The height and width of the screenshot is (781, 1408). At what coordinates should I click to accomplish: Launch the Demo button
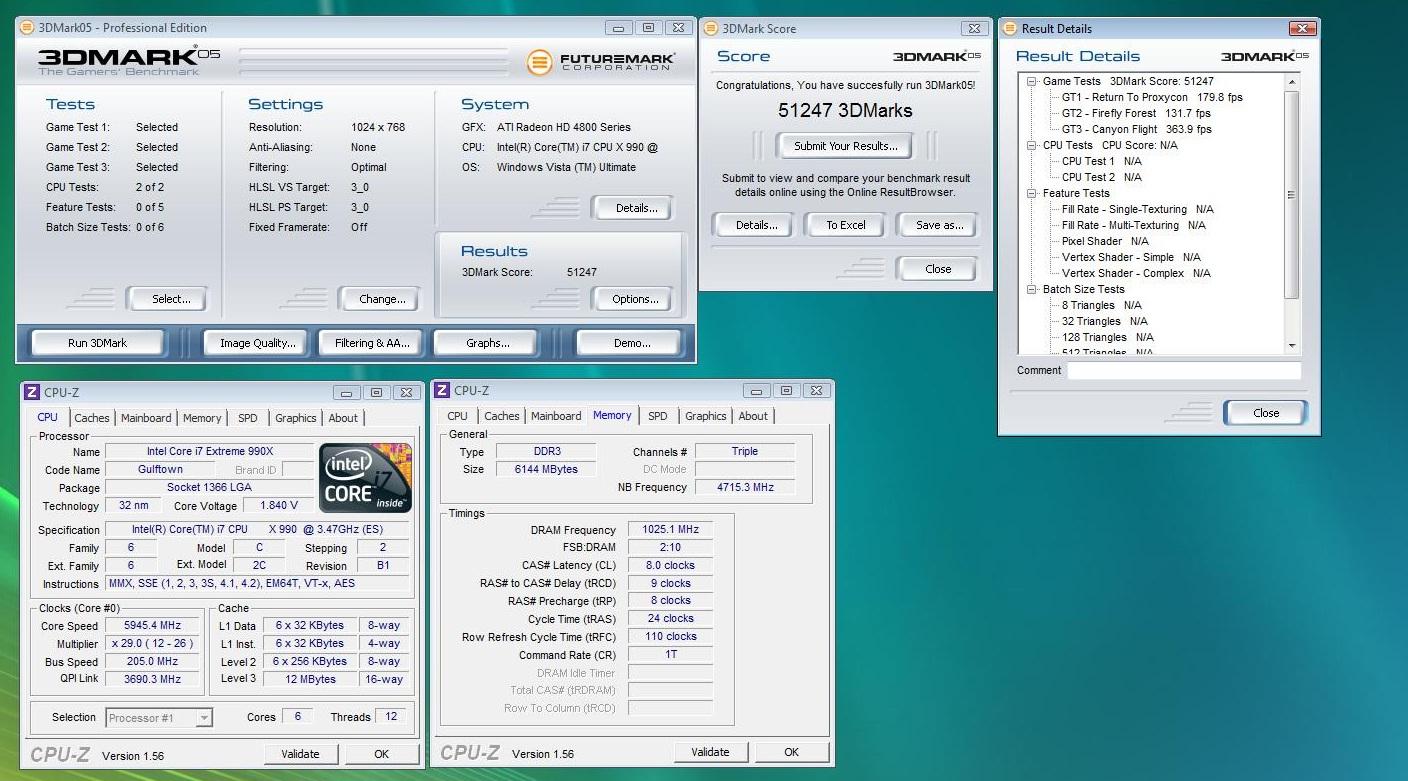point(632,343)
